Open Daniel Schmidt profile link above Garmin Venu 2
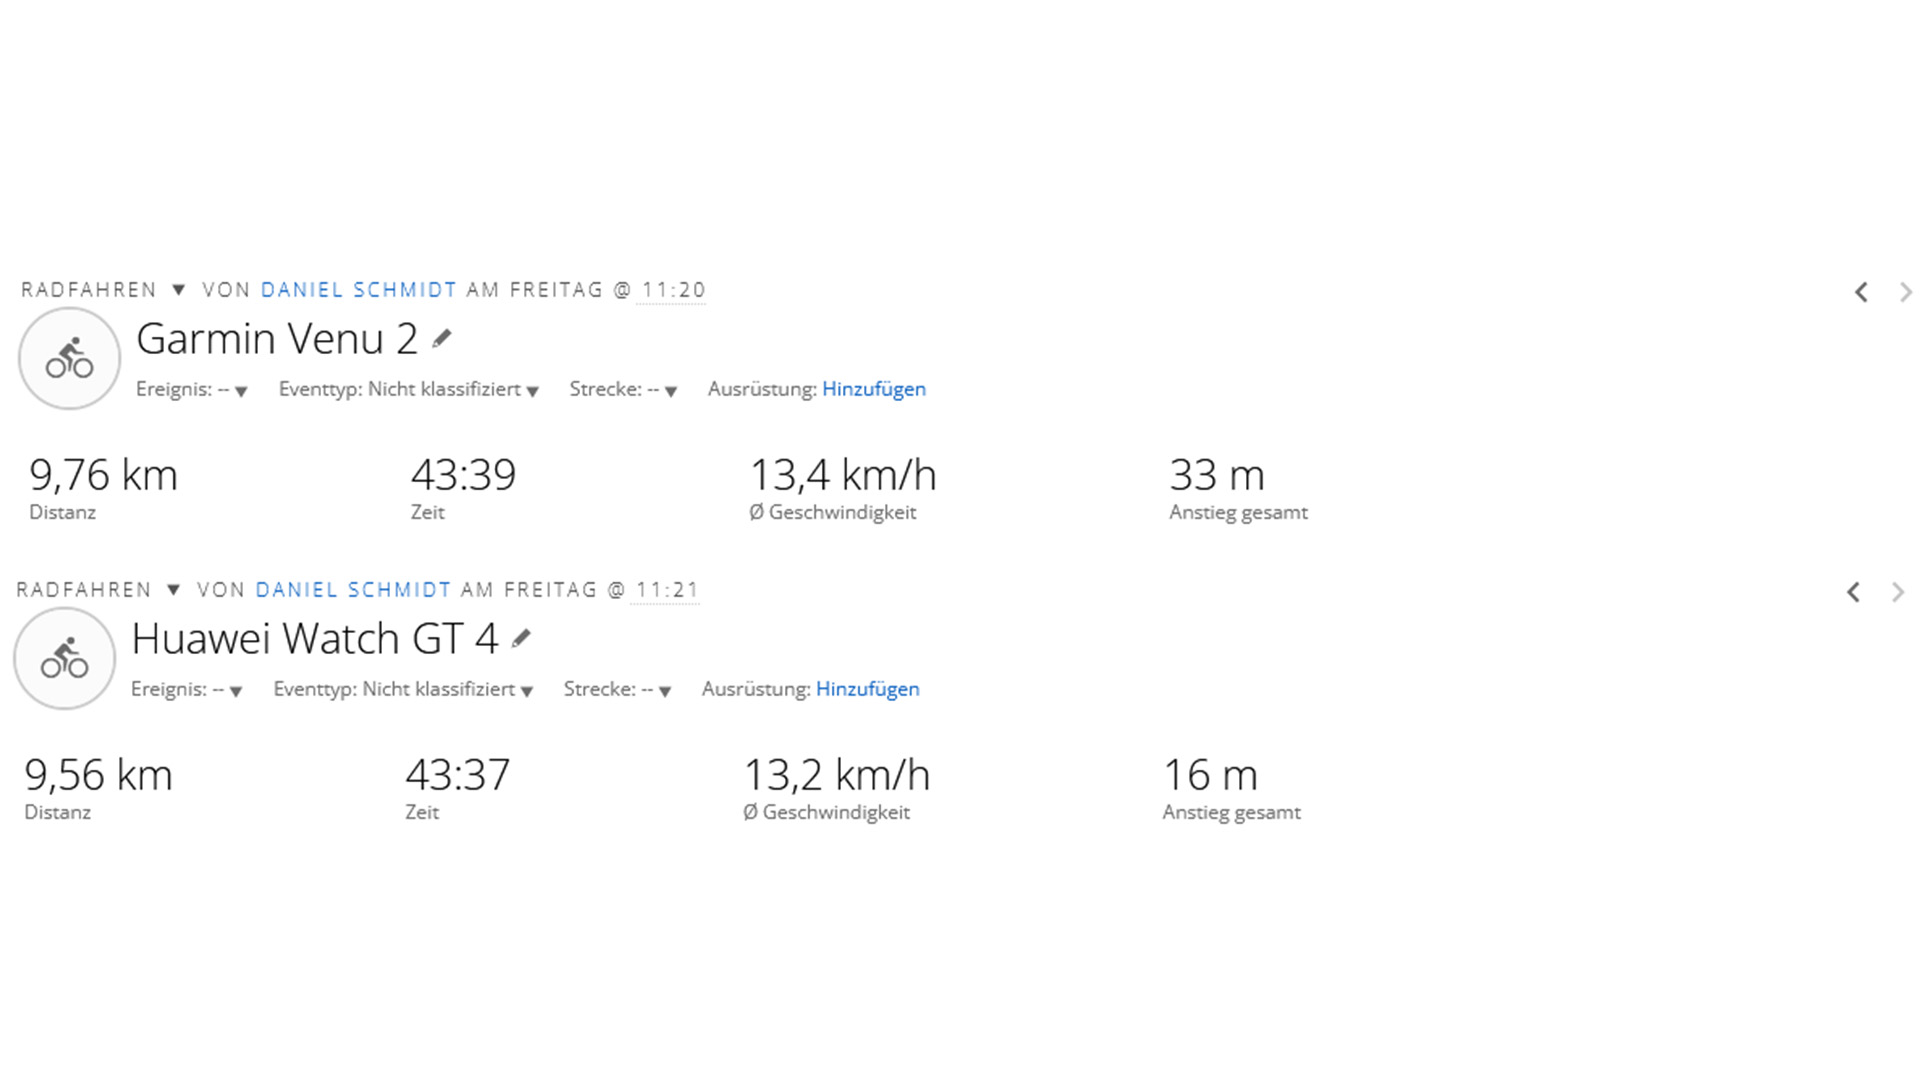 (358, 290)
